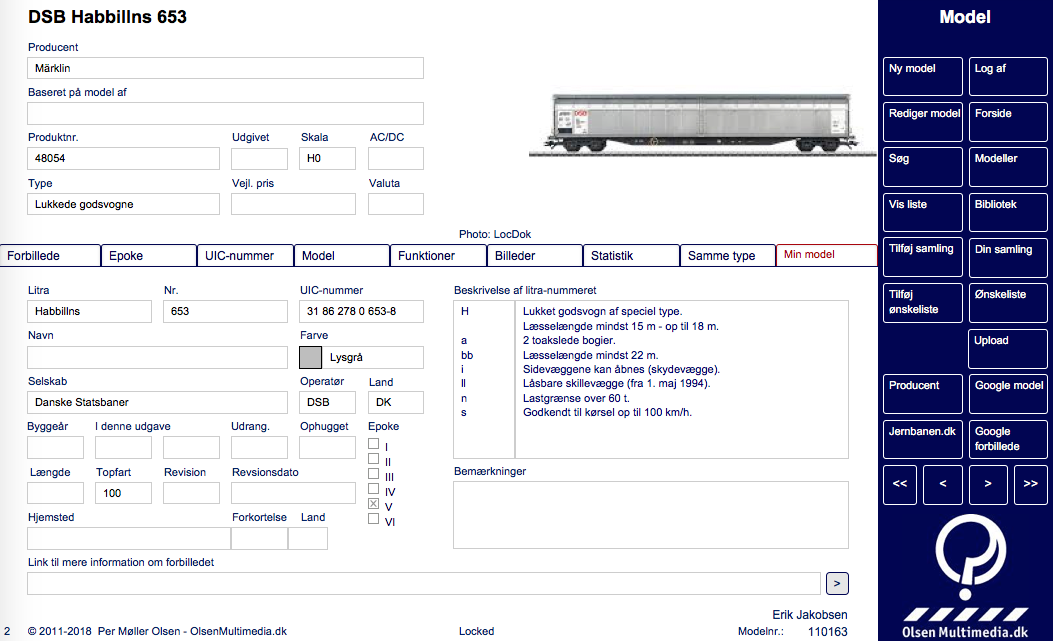The height and width of the screenshot is (641, 1053).
Task: Tick the Epoke II checkbox
Action: [373, 459]
